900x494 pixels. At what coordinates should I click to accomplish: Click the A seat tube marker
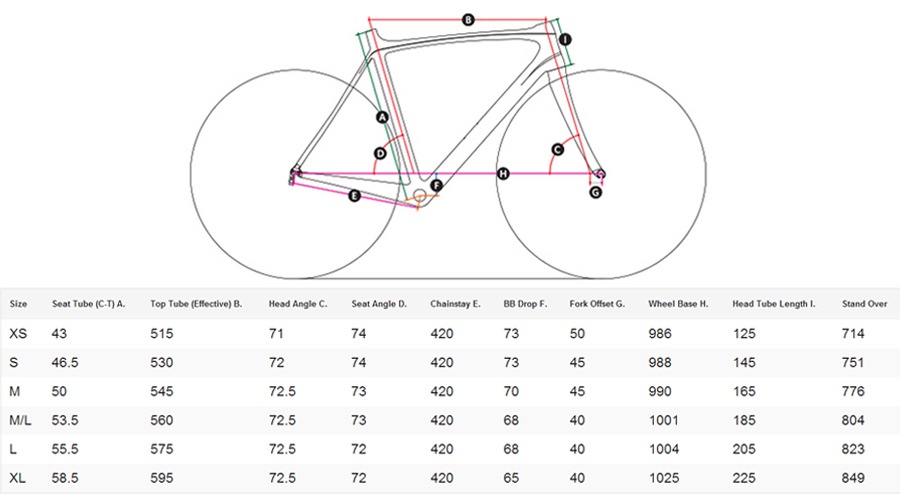[x=382, y=118]
